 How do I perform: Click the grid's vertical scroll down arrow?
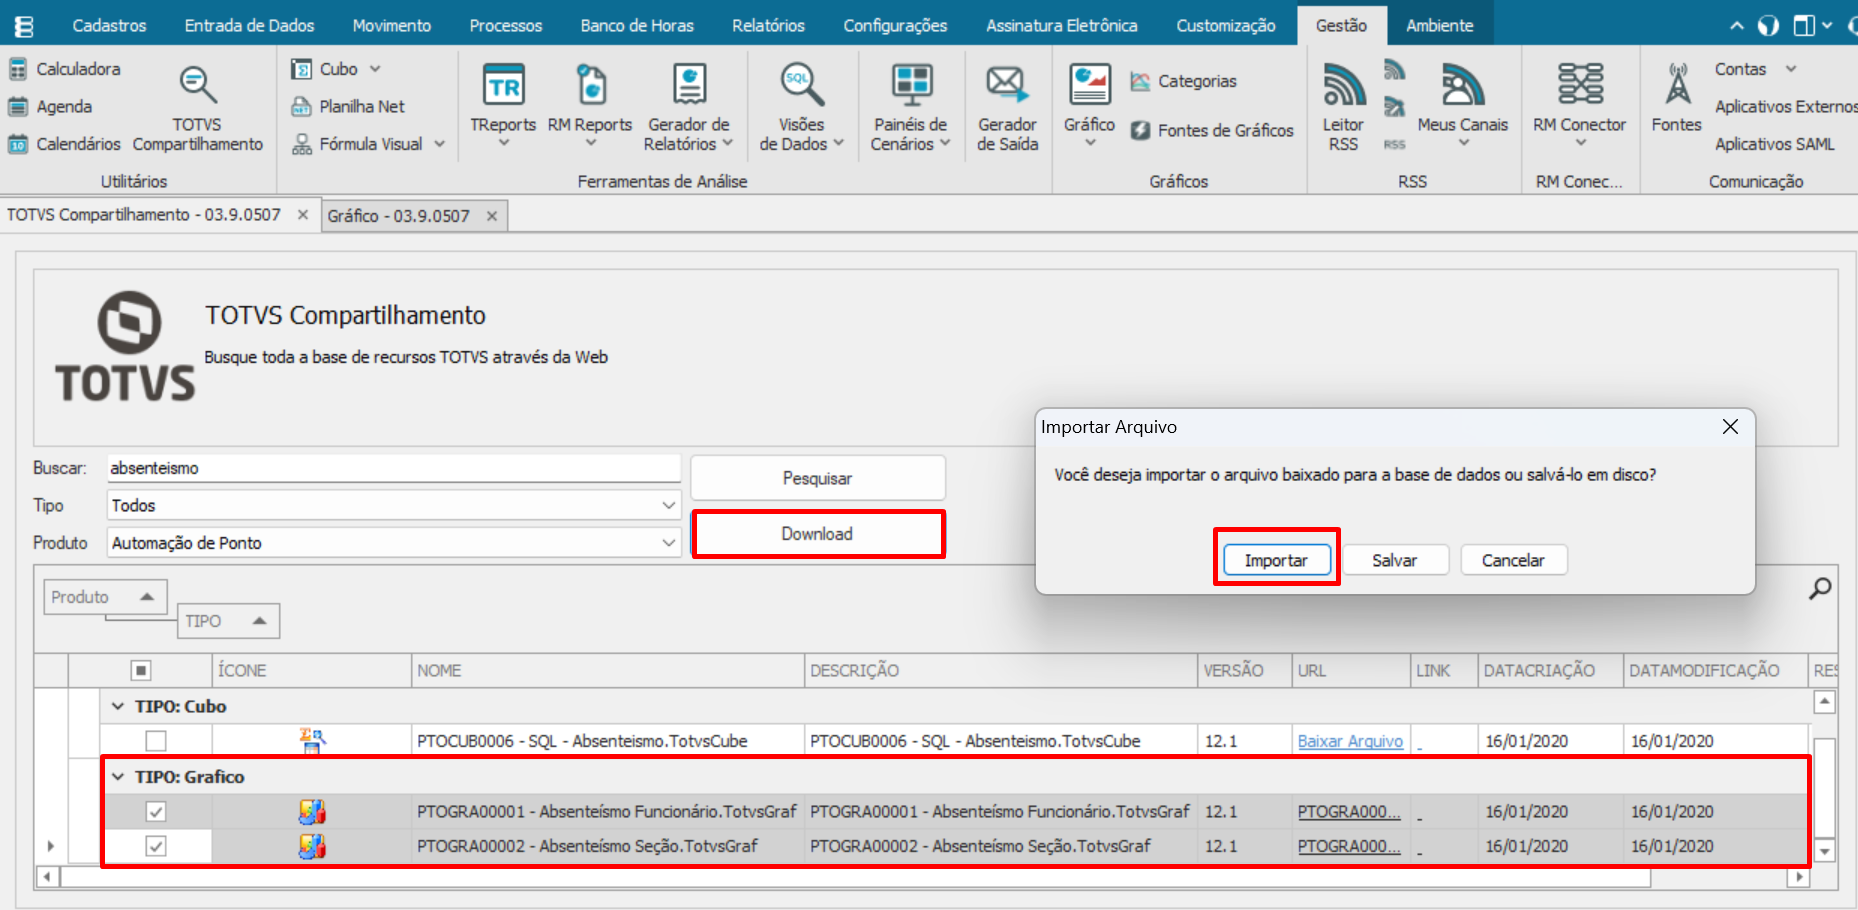tap(1824, 852)
